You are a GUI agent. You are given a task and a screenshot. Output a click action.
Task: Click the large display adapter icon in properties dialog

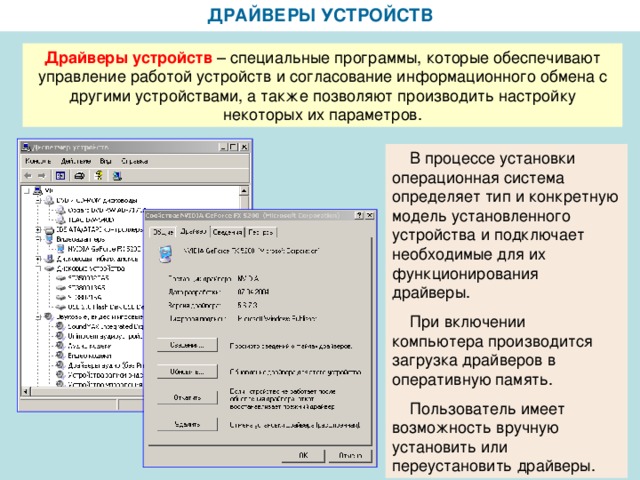coord(166,253)
